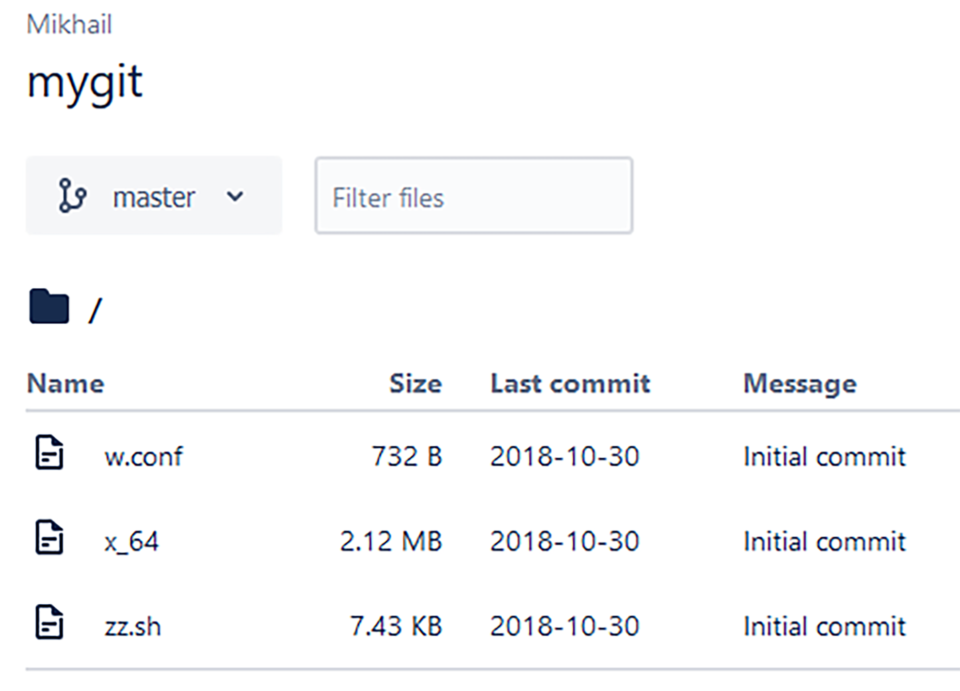The image size is (960, 691).
Task: Click the root folder icon above the file list
Action: pyautogui.click(x=48, y=306)
